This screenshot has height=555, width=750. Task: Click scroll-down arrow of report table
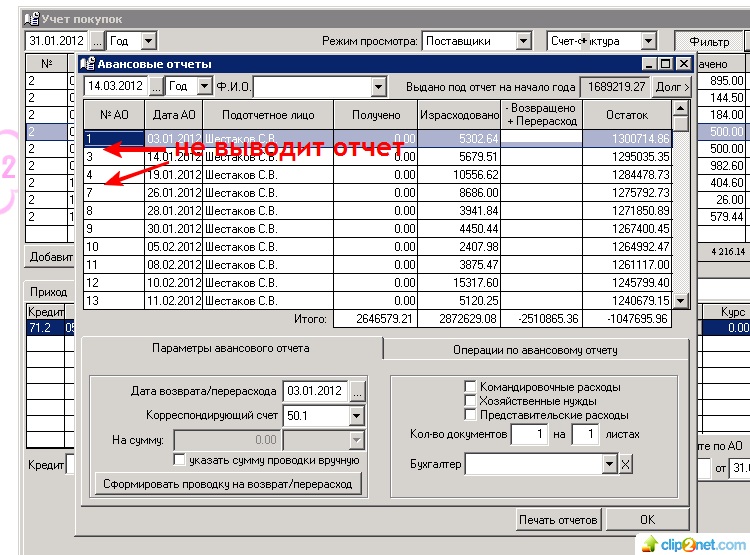[681, 300]
